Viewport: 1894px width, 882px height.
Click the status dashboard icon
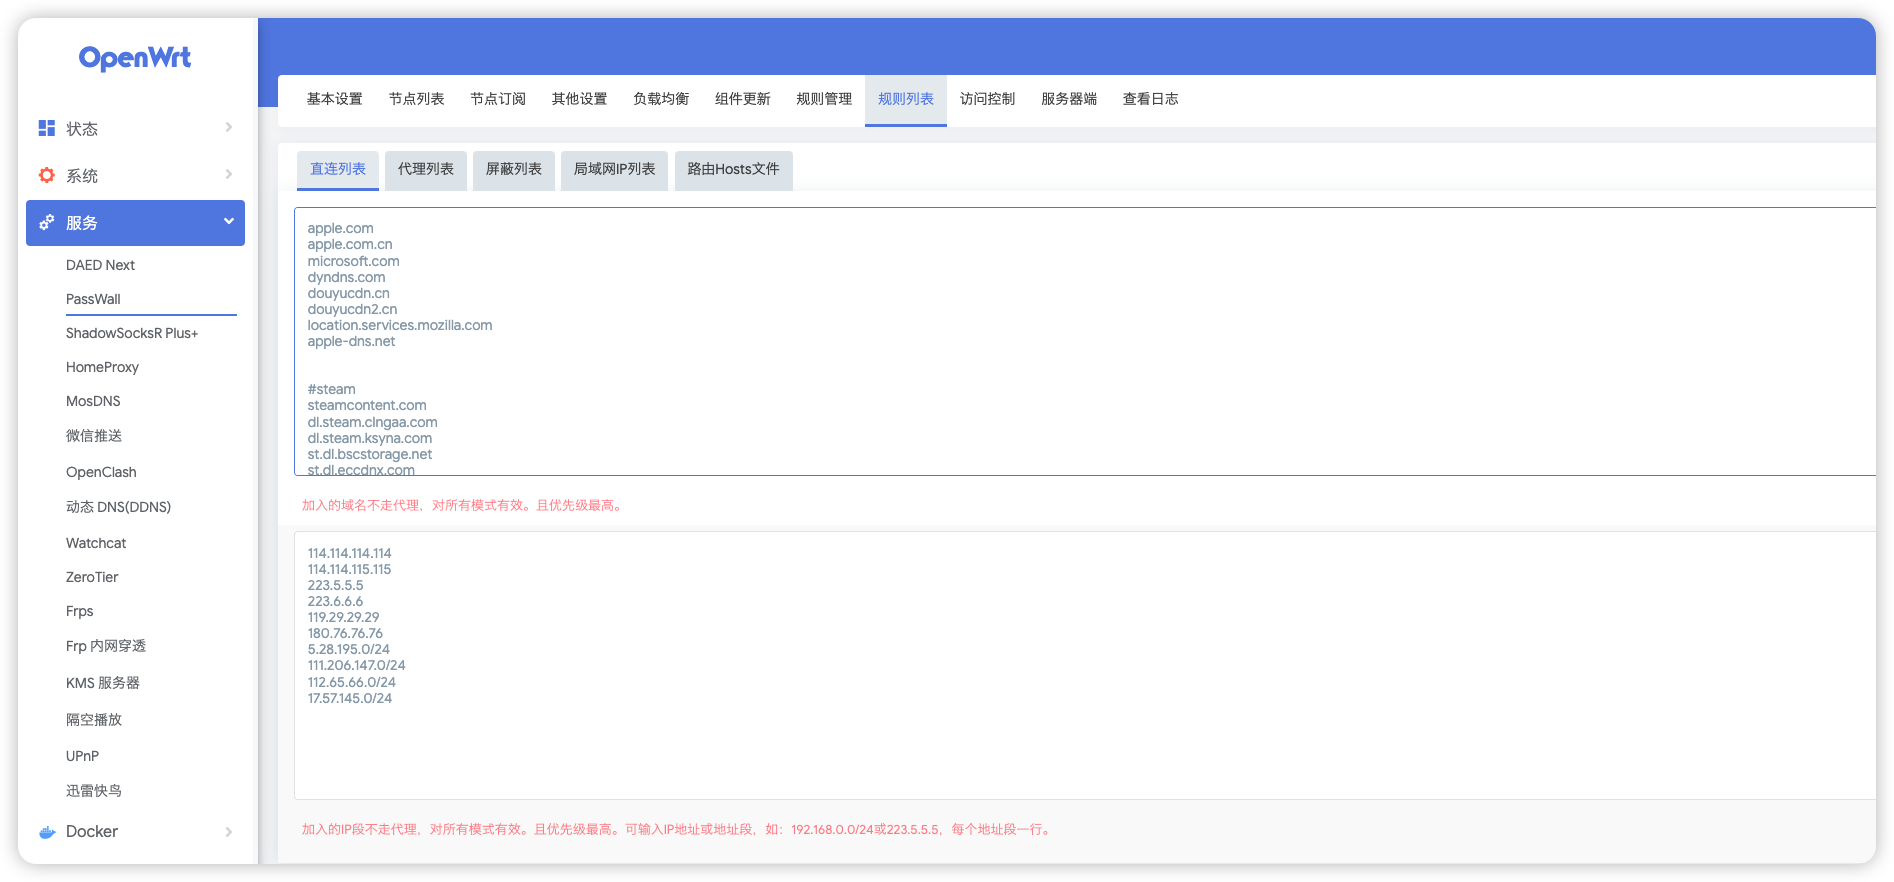point(46,128)
